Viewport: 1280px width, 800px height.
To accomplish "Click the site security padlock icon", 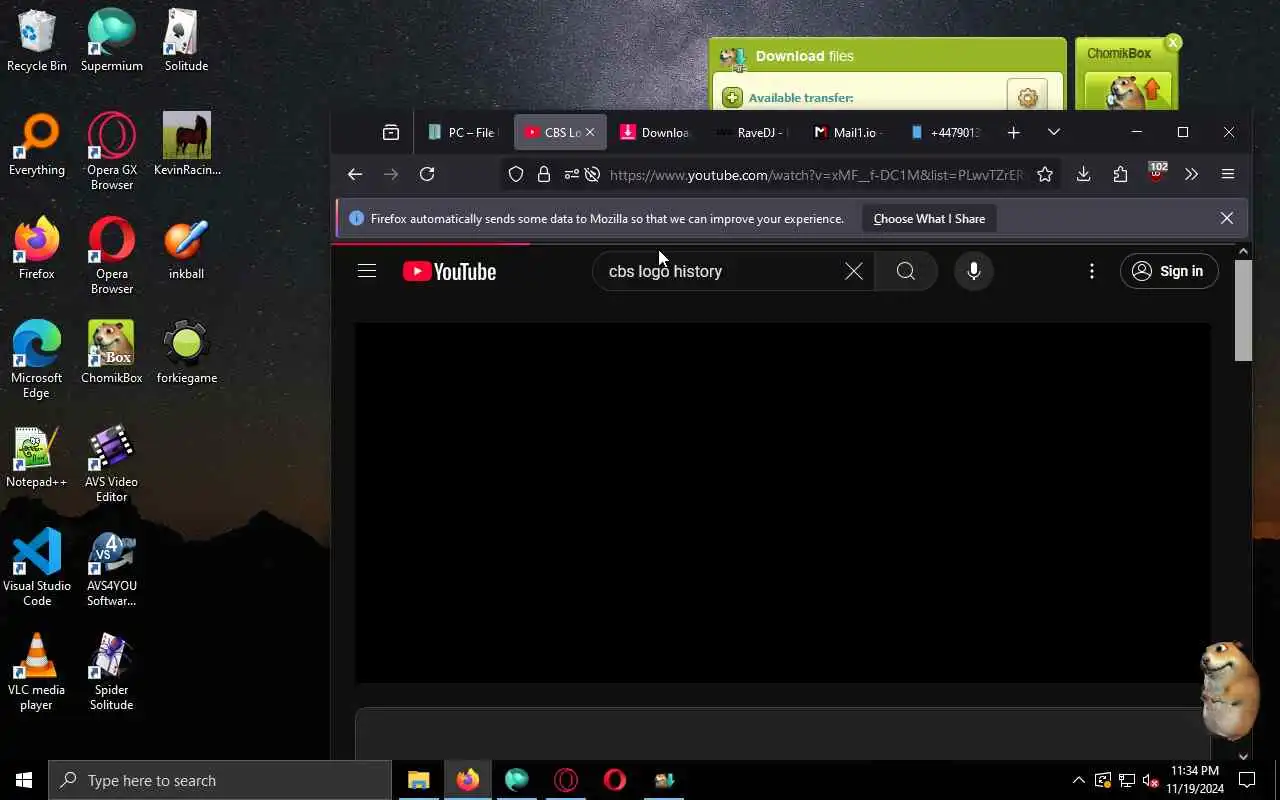I will [x=544, y=174].
